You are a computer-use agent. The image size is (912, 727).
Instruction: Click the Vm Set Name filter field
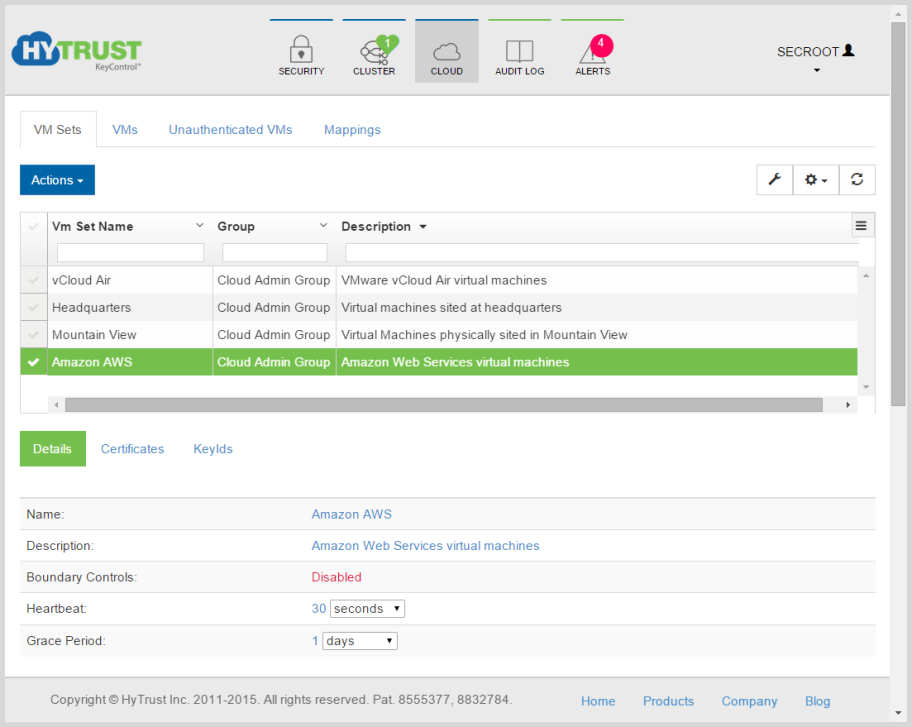130,252
